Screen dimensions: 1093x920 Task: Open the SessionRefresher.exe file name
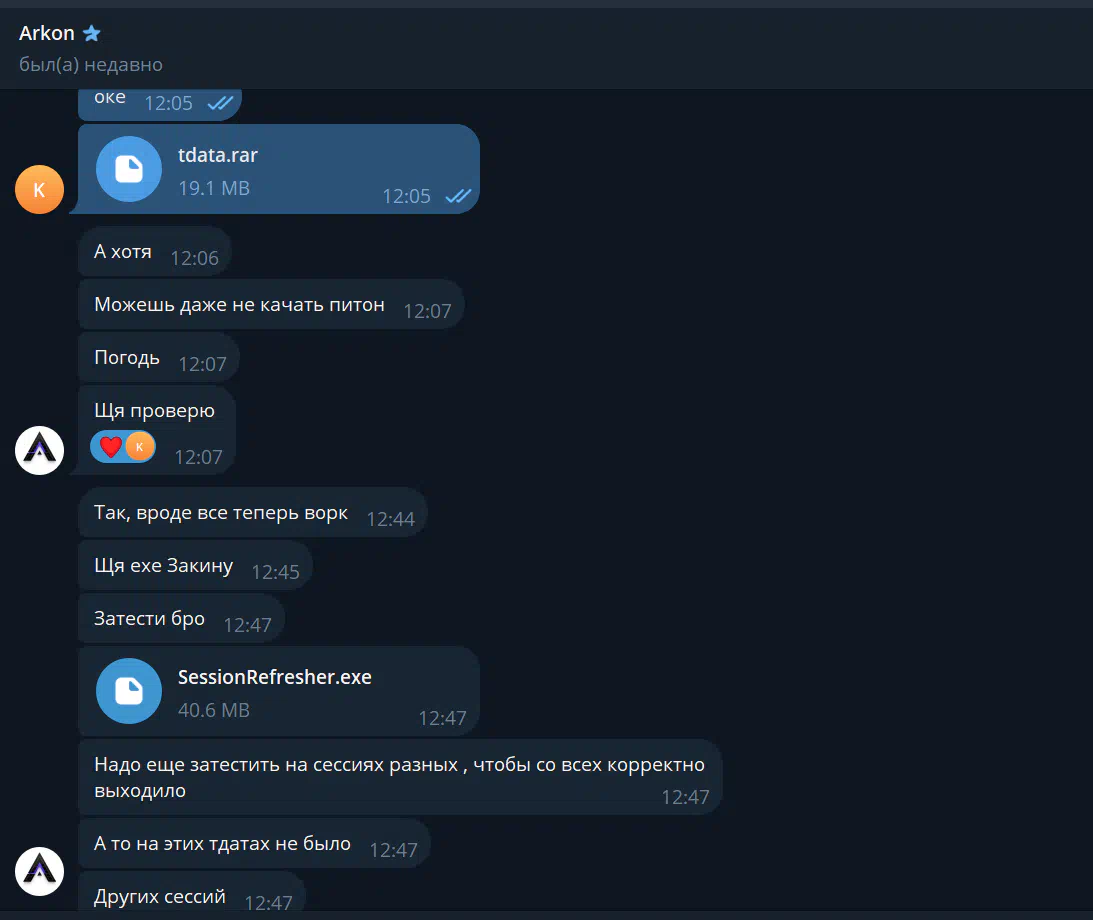[275, 677]
